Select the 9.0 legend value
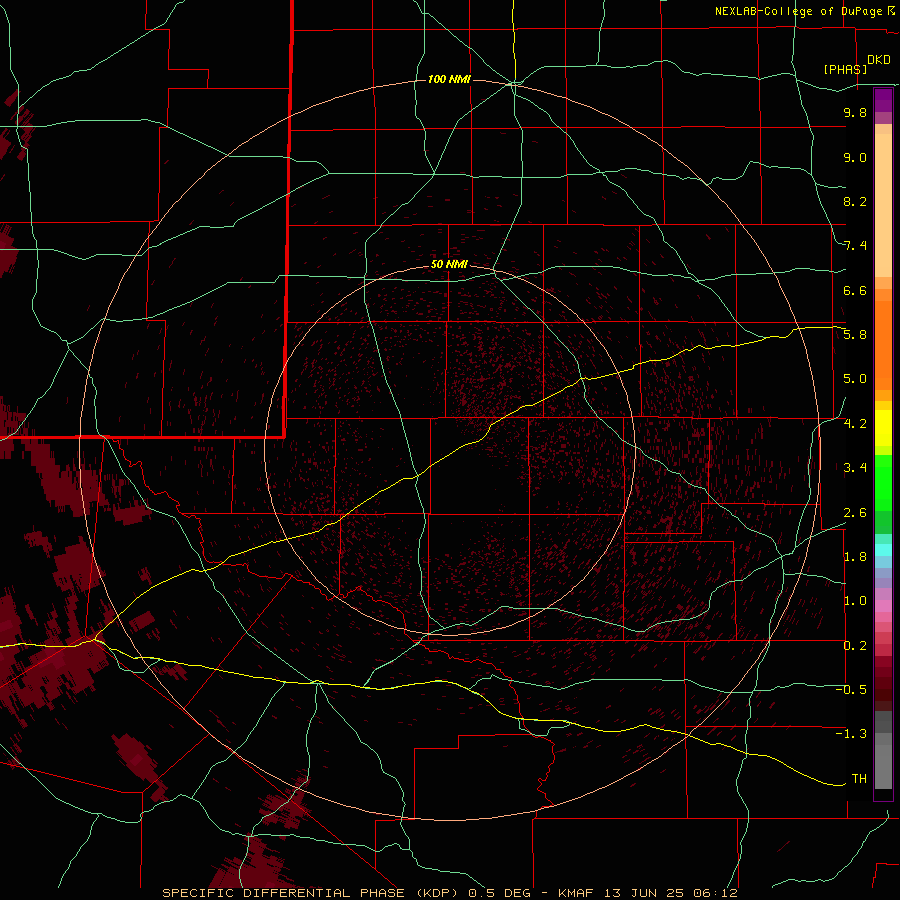900x900 pixels. 855,157
